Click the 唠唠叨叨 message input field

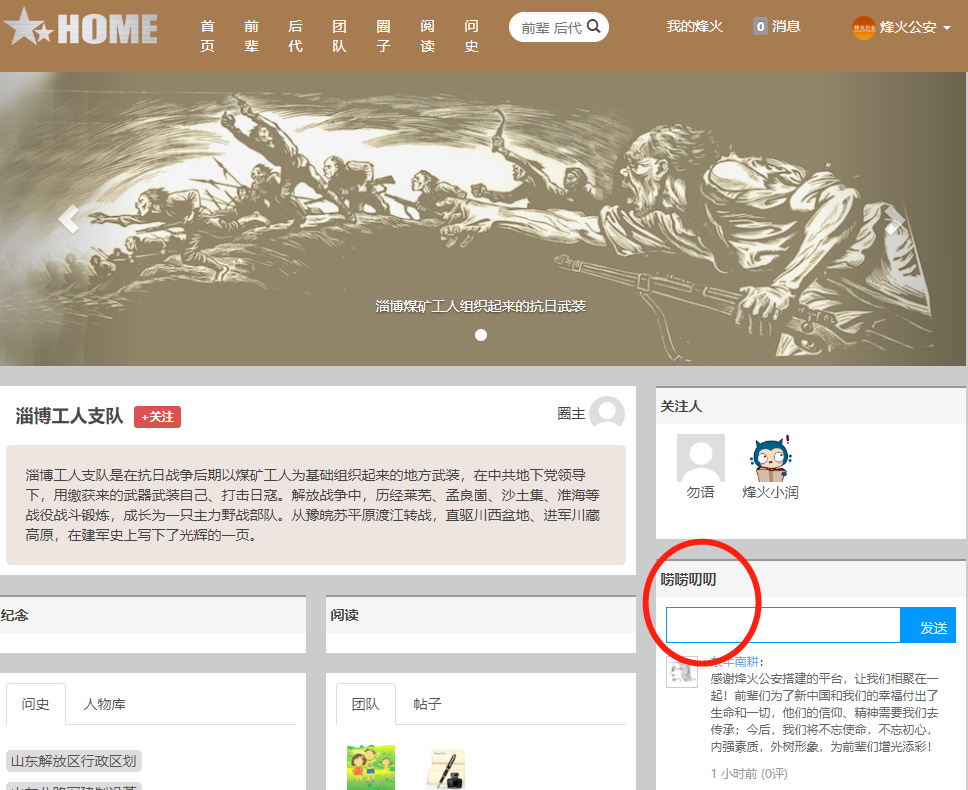coord(783,625)
